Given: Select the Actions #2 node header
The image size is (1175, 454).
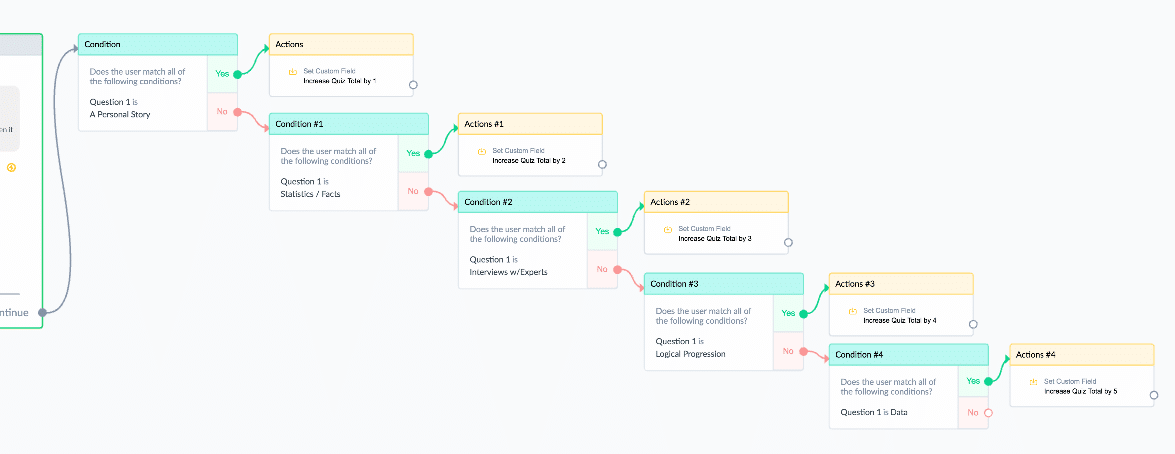Looking at the screenshot, I should point(716,202).
